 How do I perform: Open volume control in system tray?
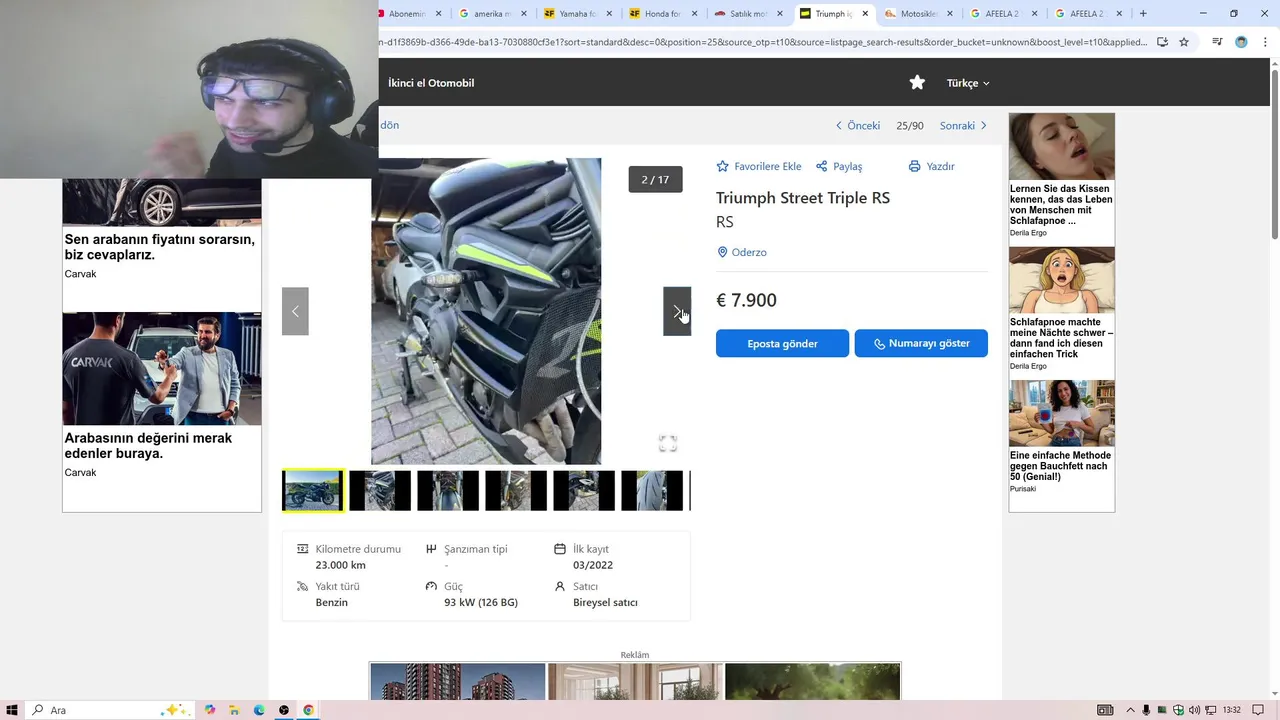(1194, 710)
